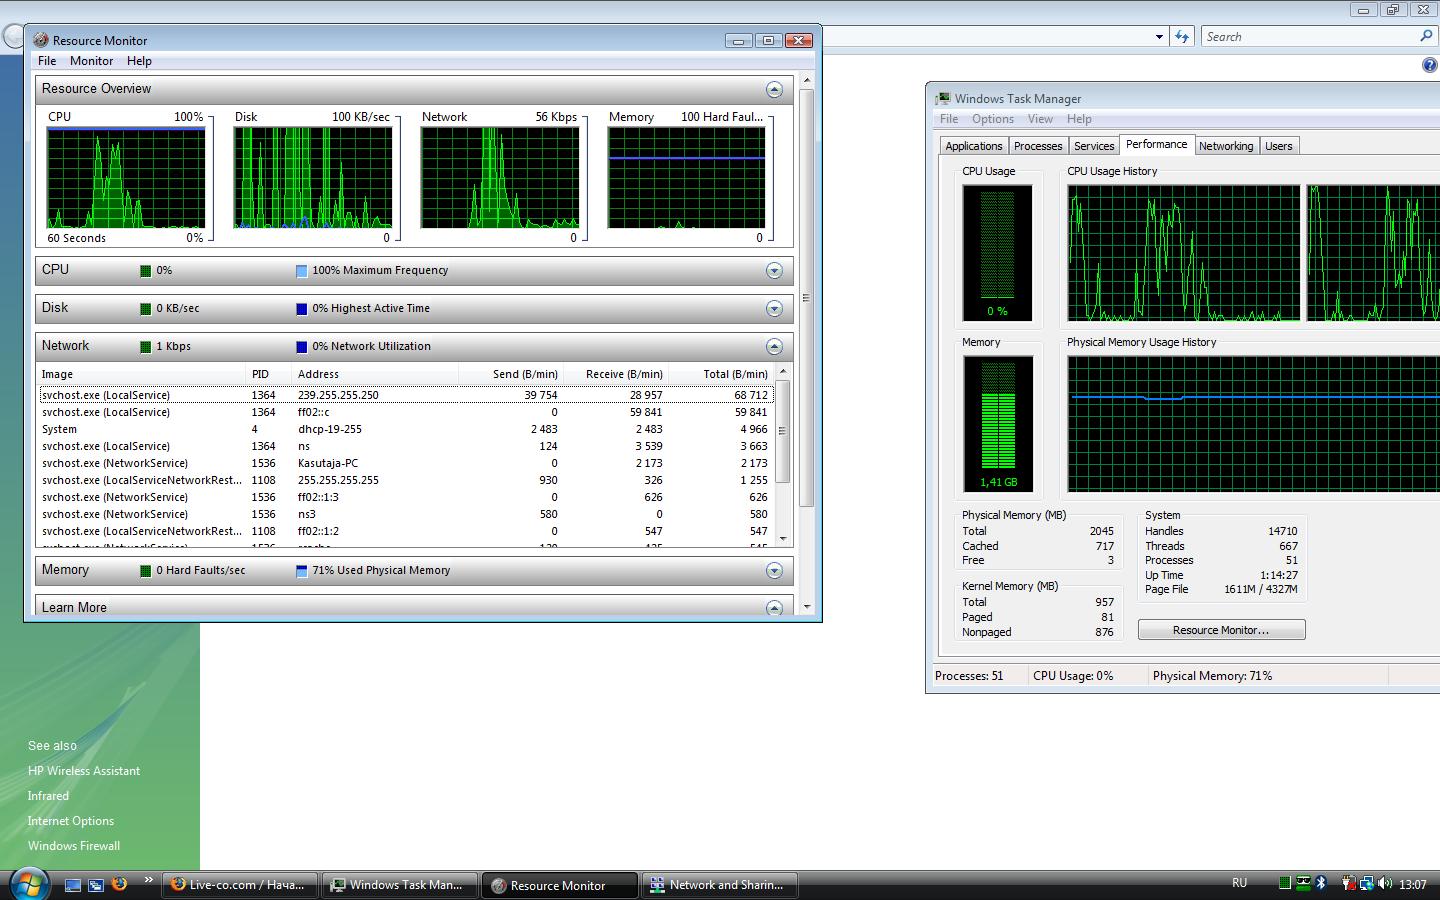
Task: Open the Monitor menu in Resource Monitor
Action: coord(91,61)
